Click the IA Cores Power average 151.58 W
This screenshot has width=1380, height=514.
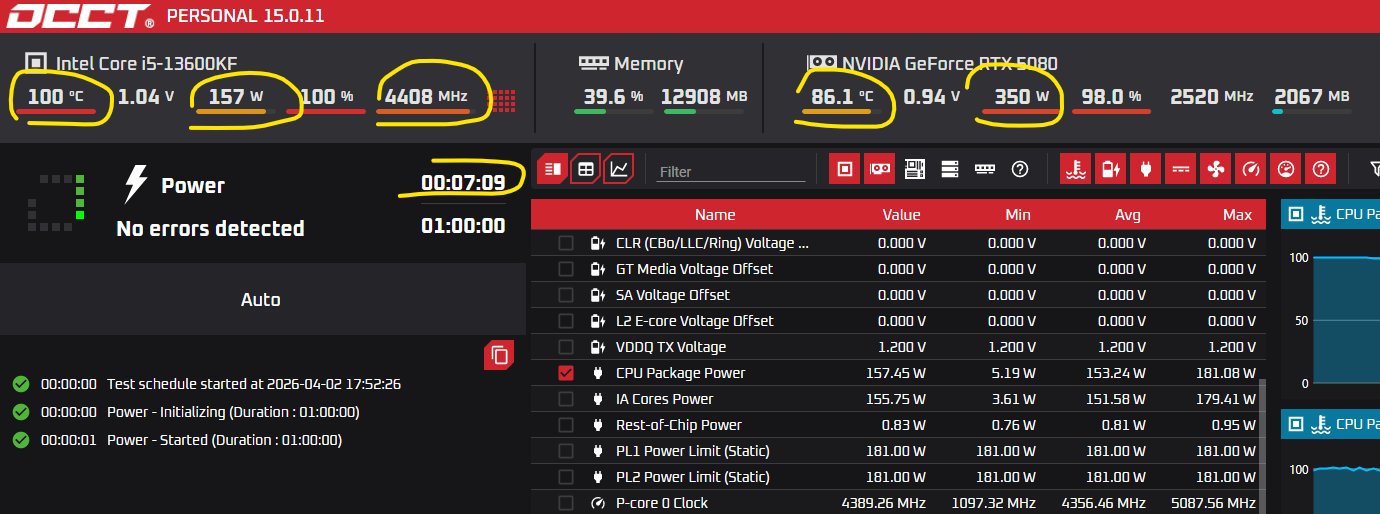pyautogui.click(x=1115, y=399)
